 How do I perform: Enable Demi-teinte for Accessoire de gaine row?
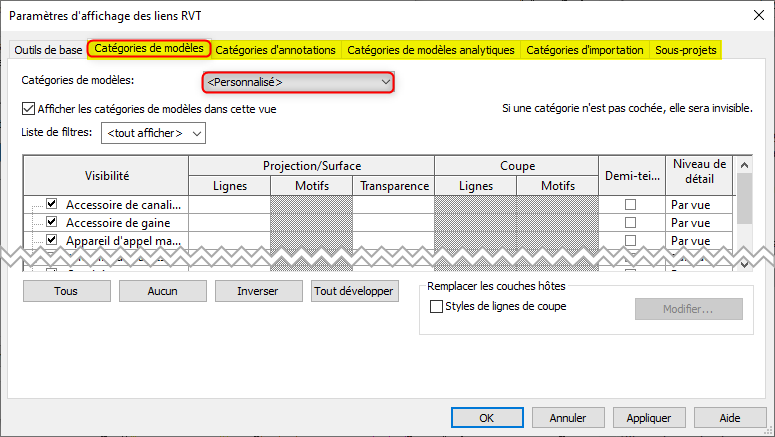630,223
